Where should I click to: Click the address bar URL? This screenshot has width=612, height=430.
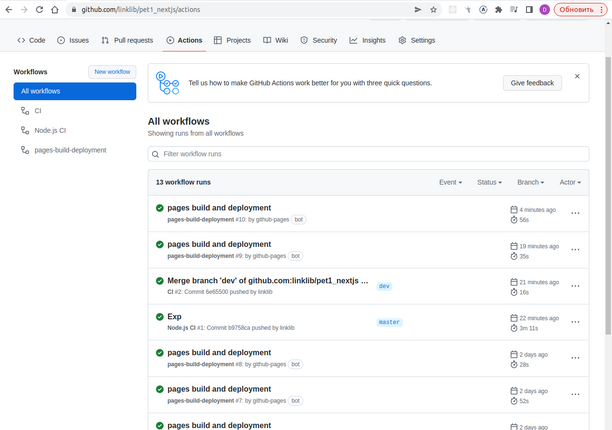click(141, 10)
